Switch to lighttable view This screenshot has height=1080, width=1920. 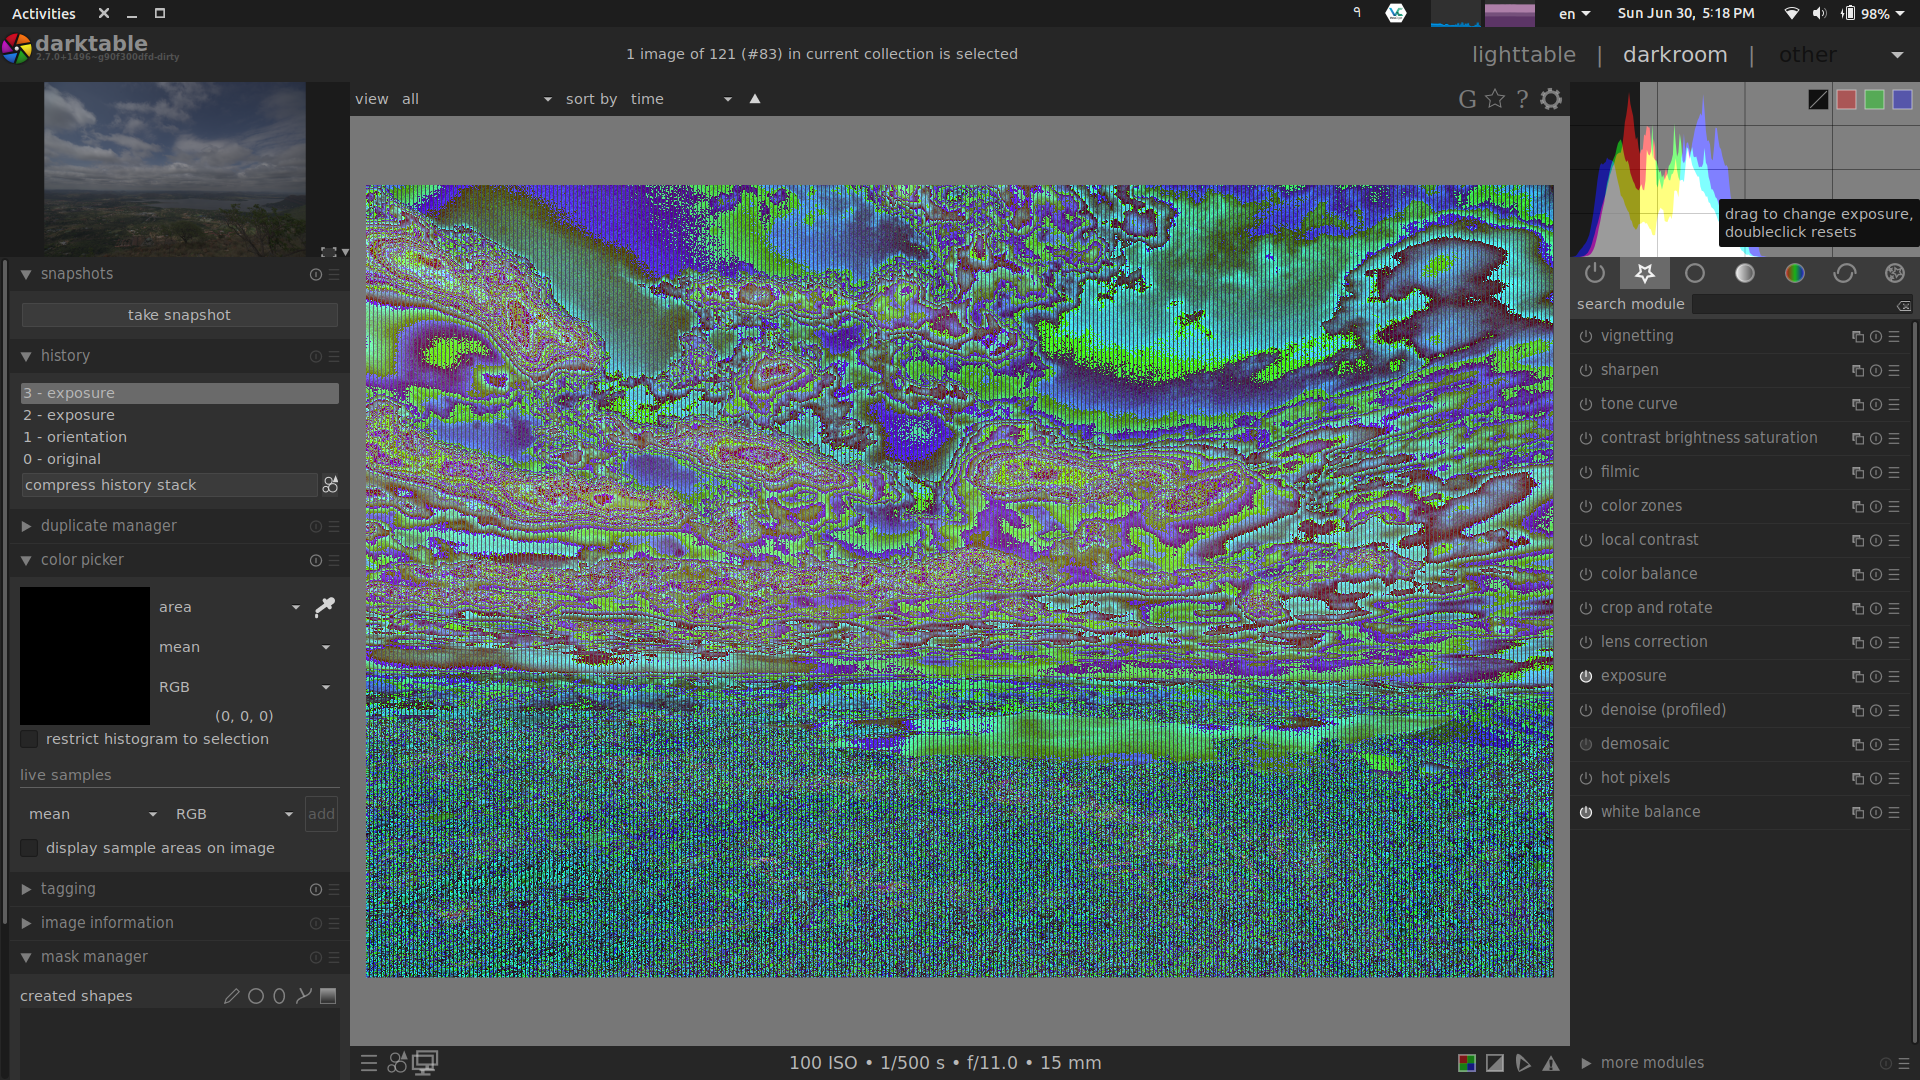[x=1523, y=55]
